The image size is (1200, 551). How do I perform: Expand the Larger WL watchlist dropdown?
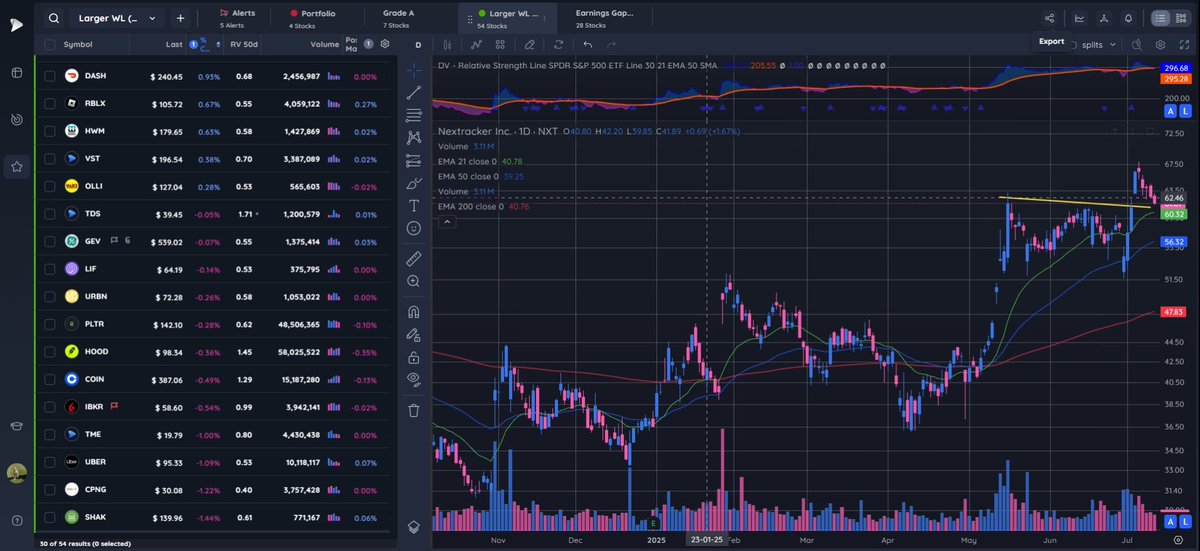(116, 18)
